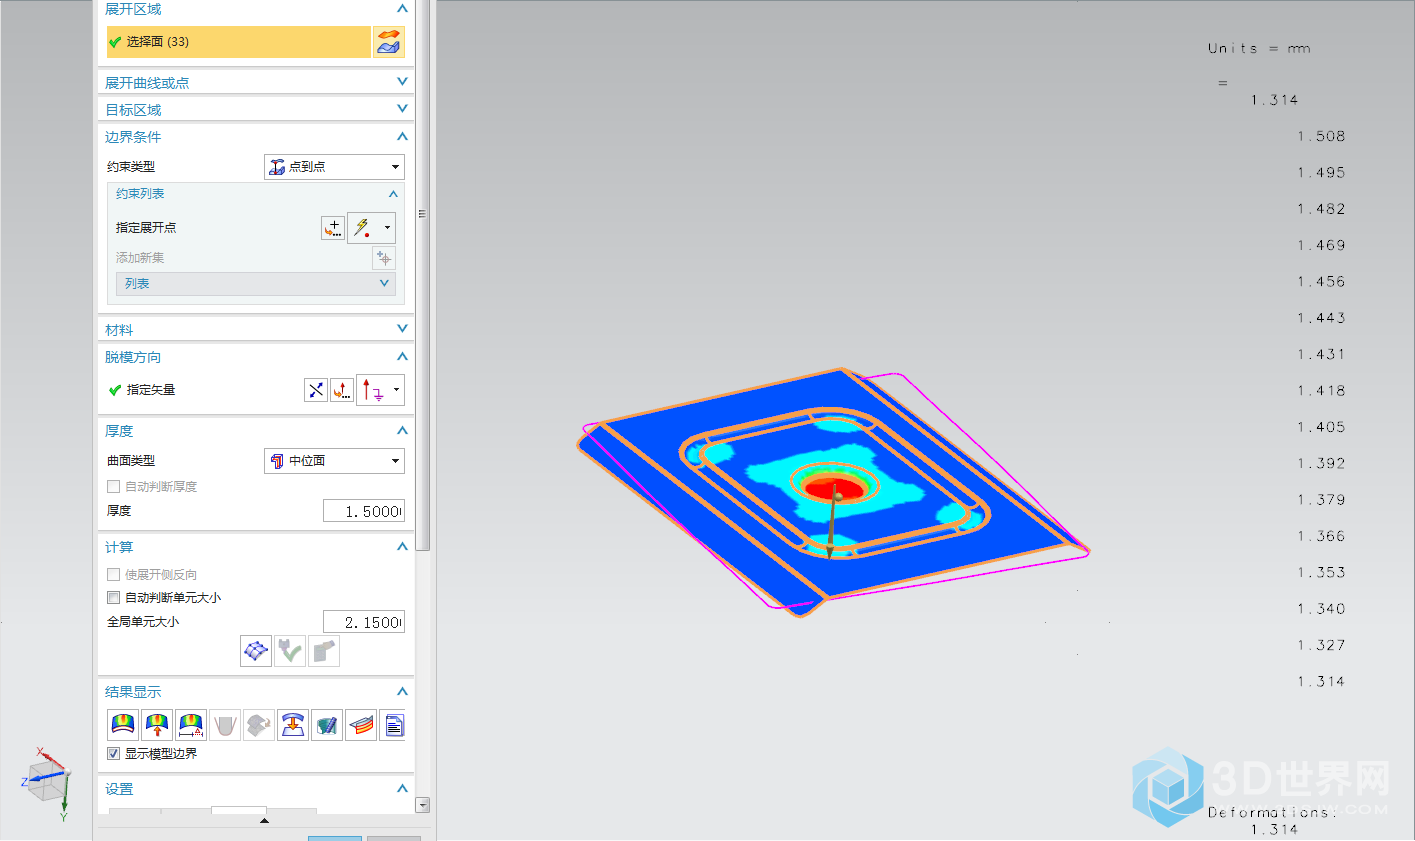Image resolution: width=1415 pixels, height=841 pixels.
Task: Collapse the 设置 section
Action: 402,788
